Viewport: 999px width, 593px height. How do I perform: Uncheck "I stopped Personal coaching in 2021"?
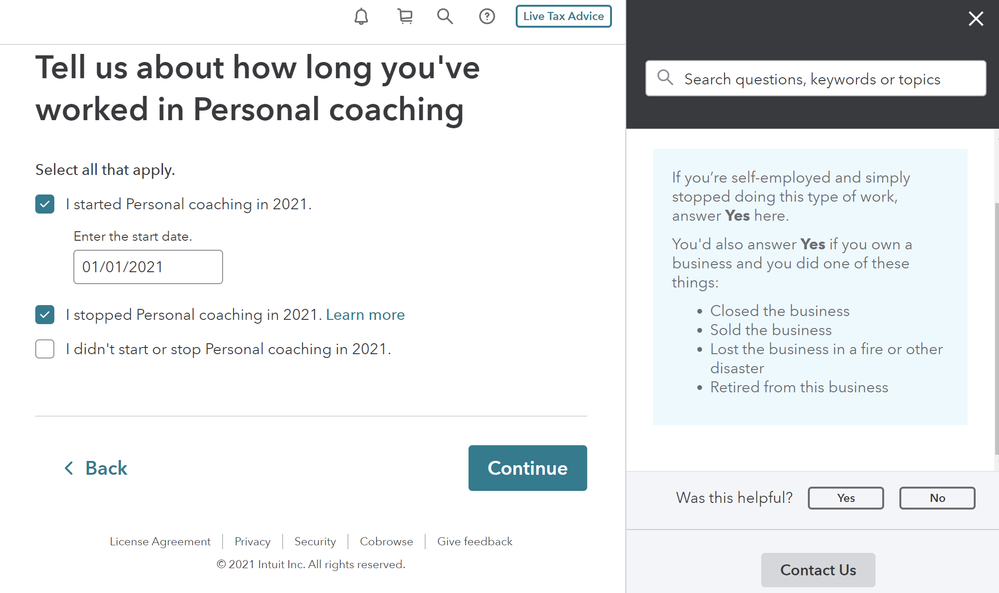pyautogui.click(x=45, y=315)
